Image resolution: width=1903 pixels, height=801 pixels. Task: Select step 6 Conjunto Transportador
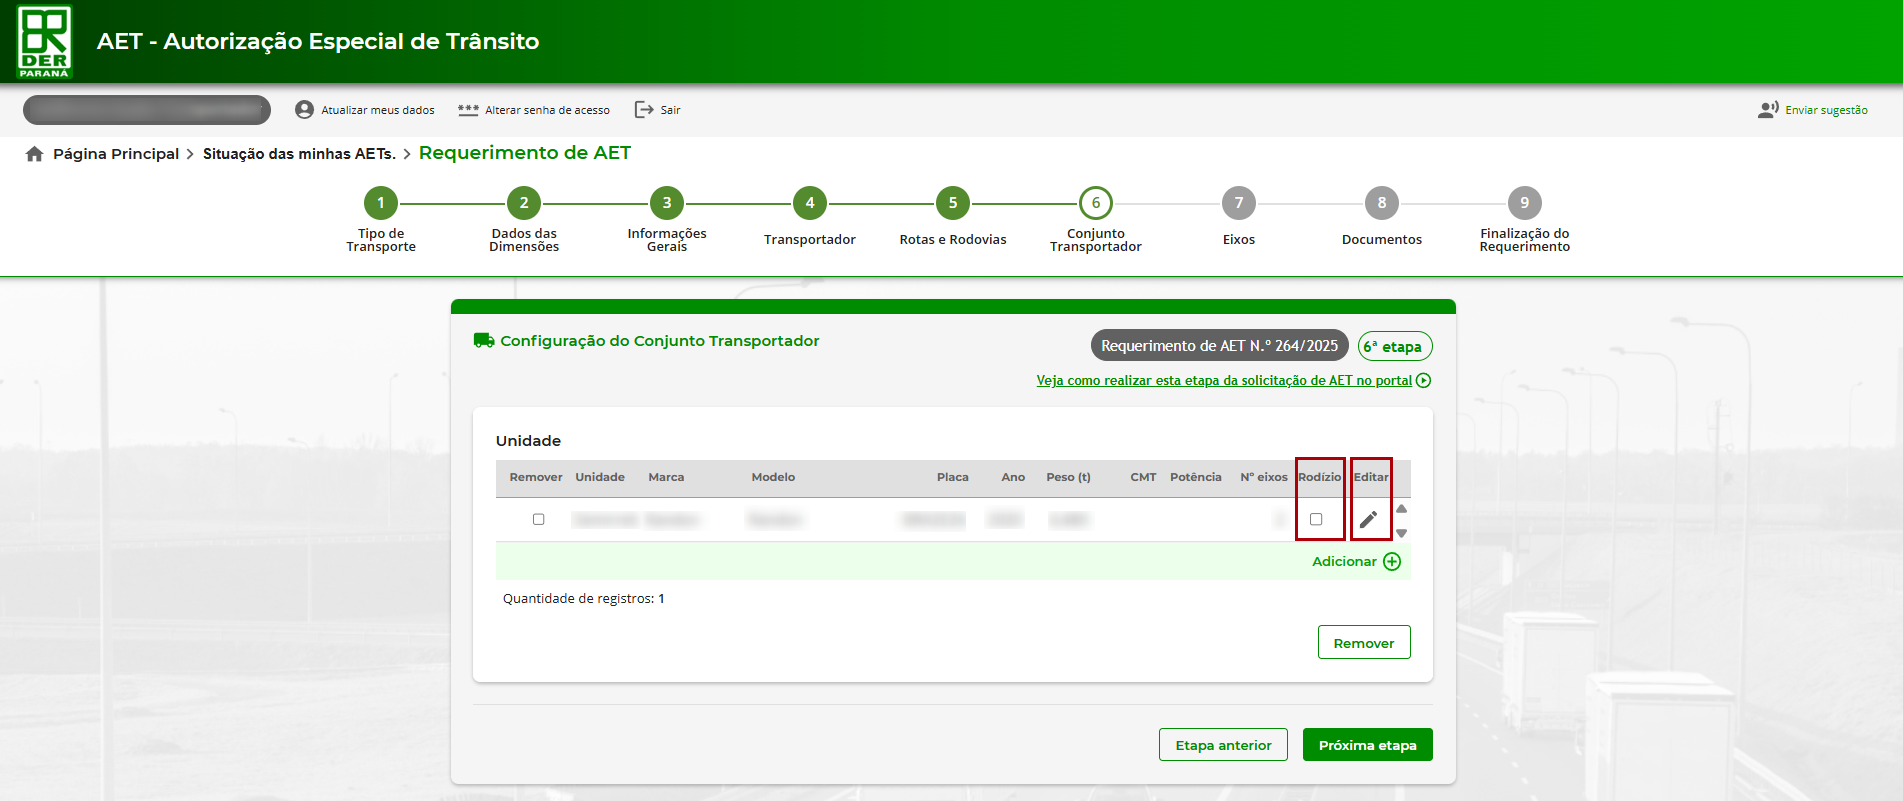1096,203
